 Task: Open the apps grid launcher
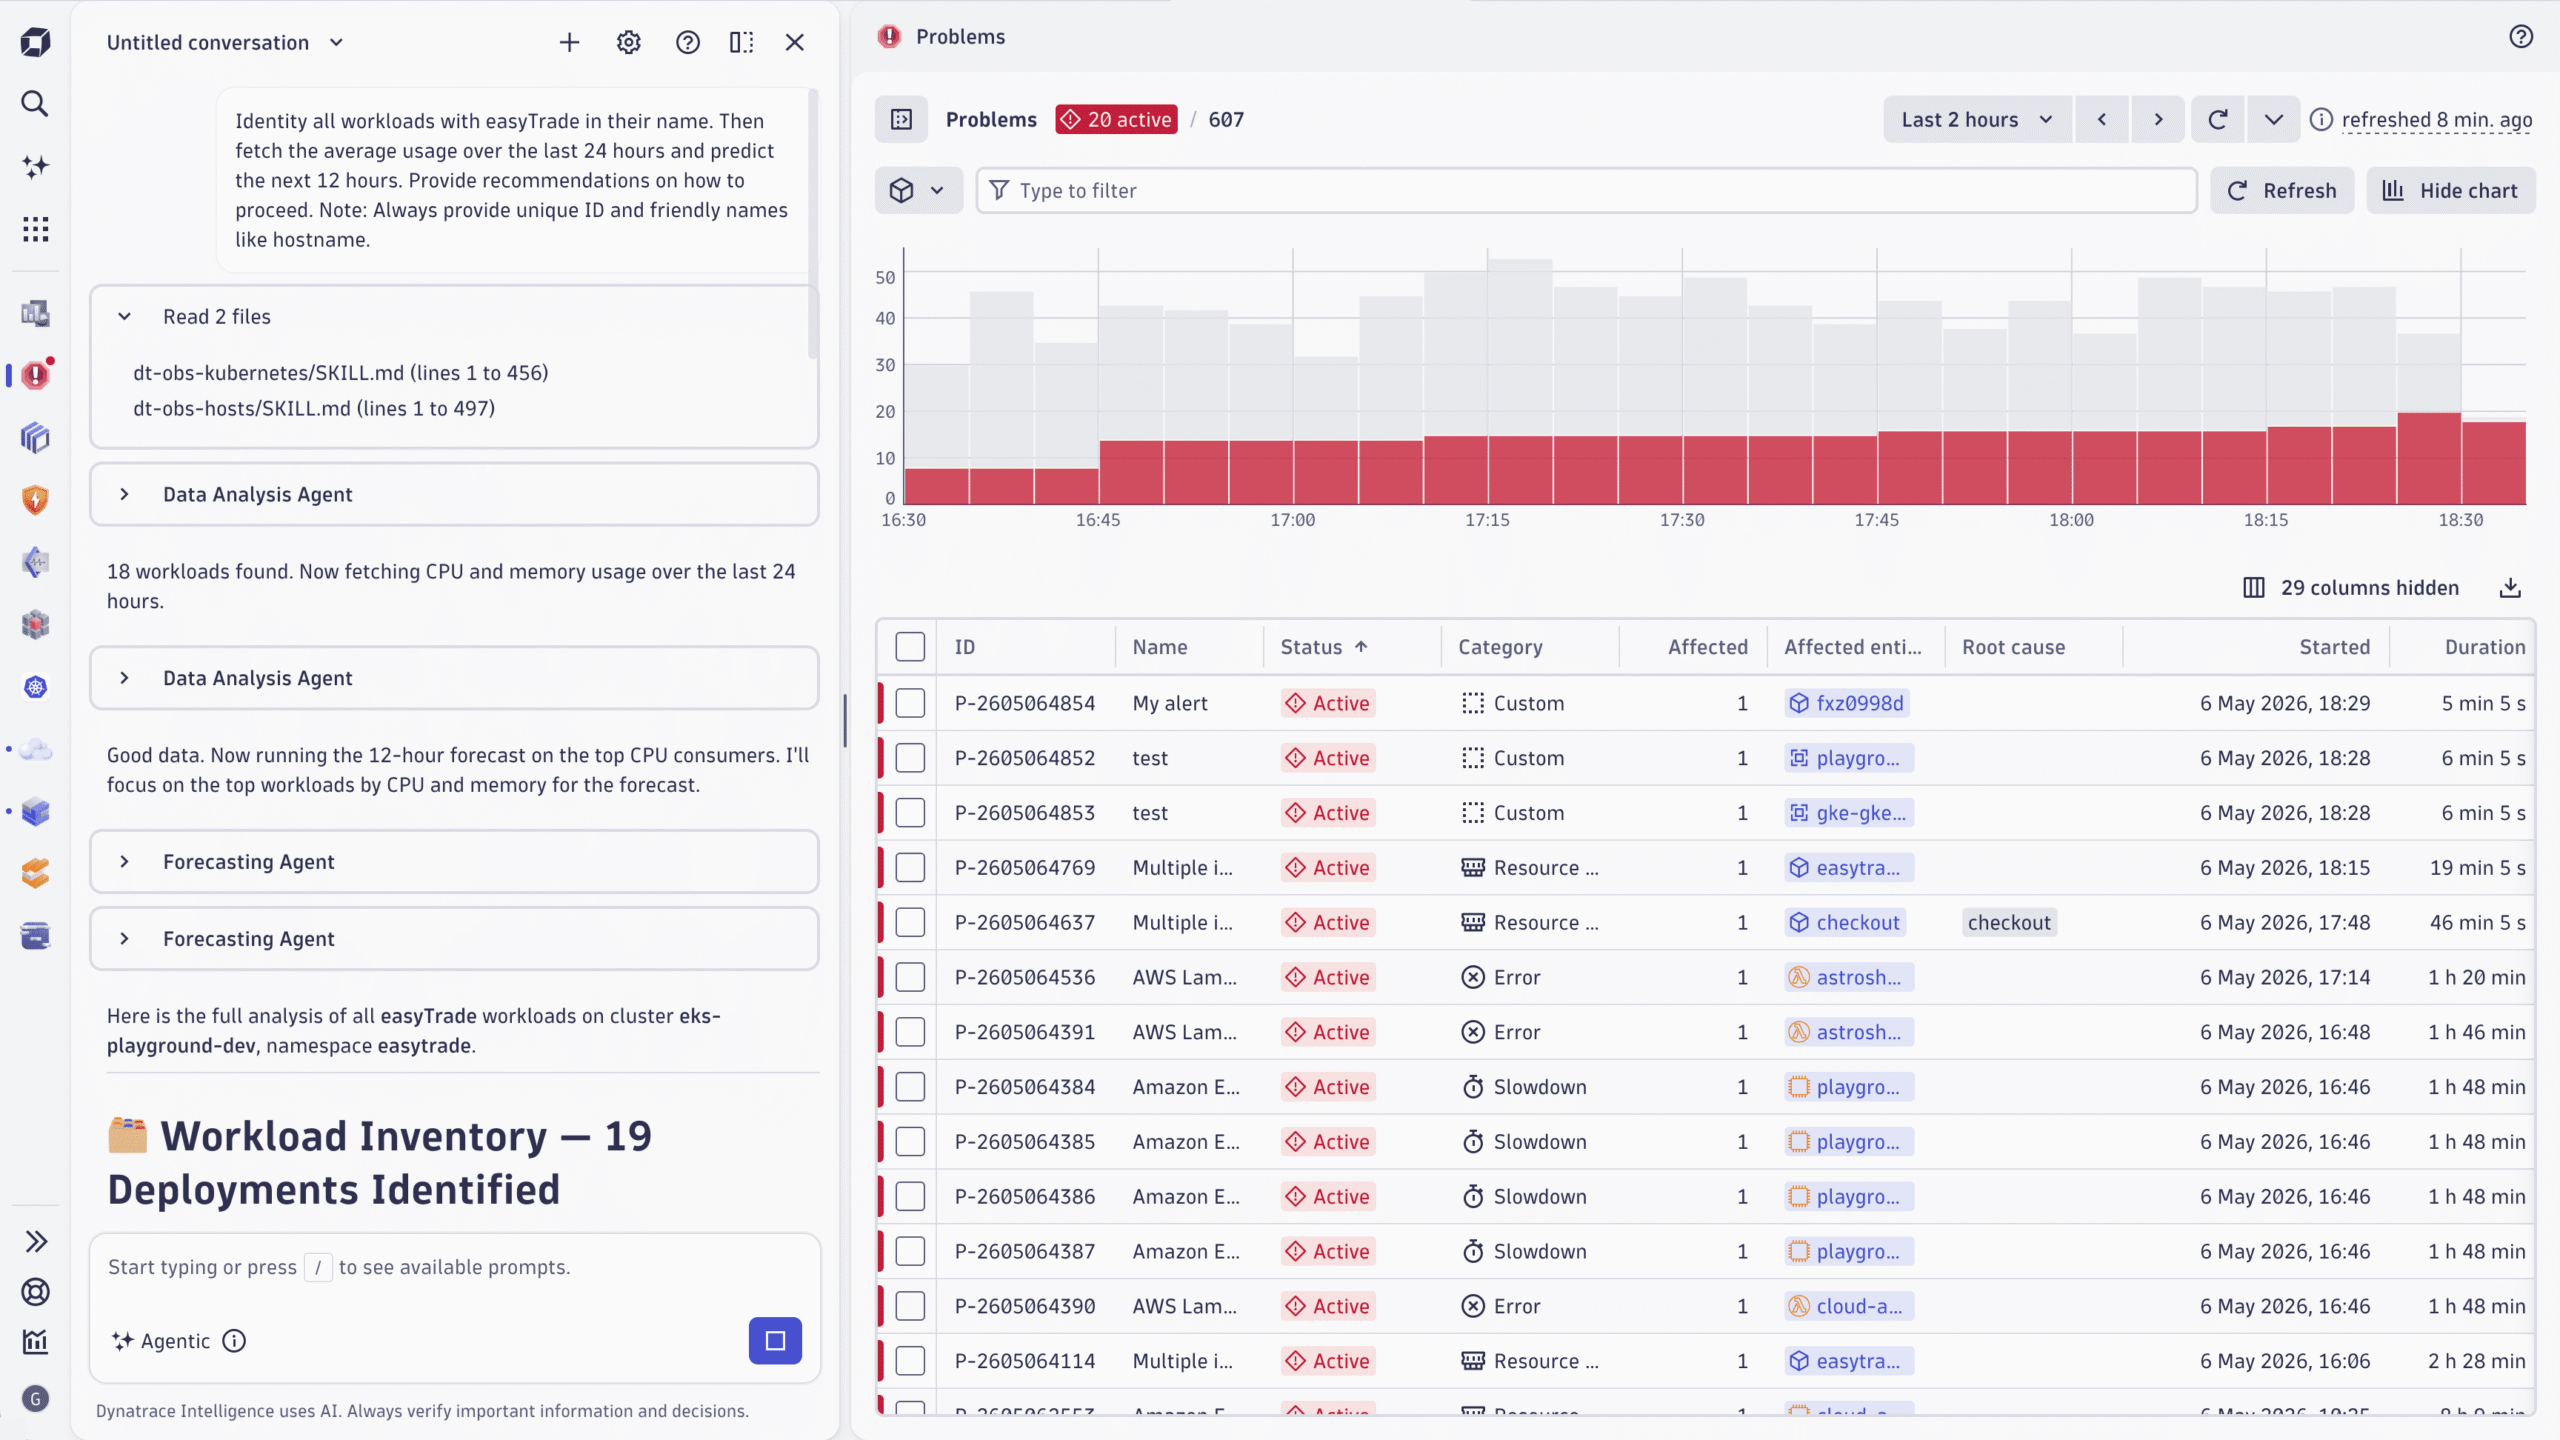(35, 229)
